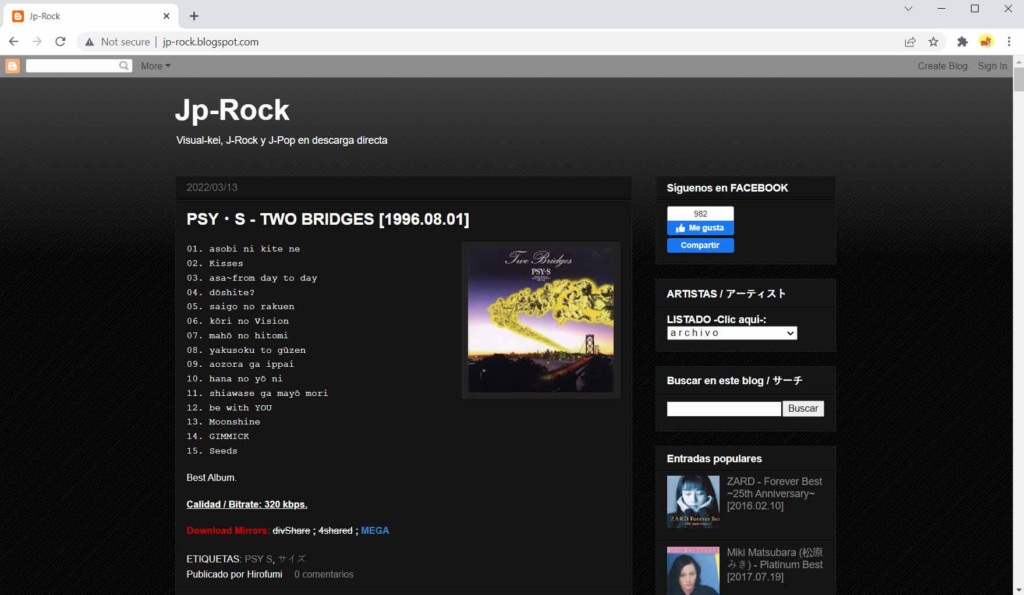Open the Jp-Rock blog title
Viewport: 1024px width, 595px height.
point(232,110)
